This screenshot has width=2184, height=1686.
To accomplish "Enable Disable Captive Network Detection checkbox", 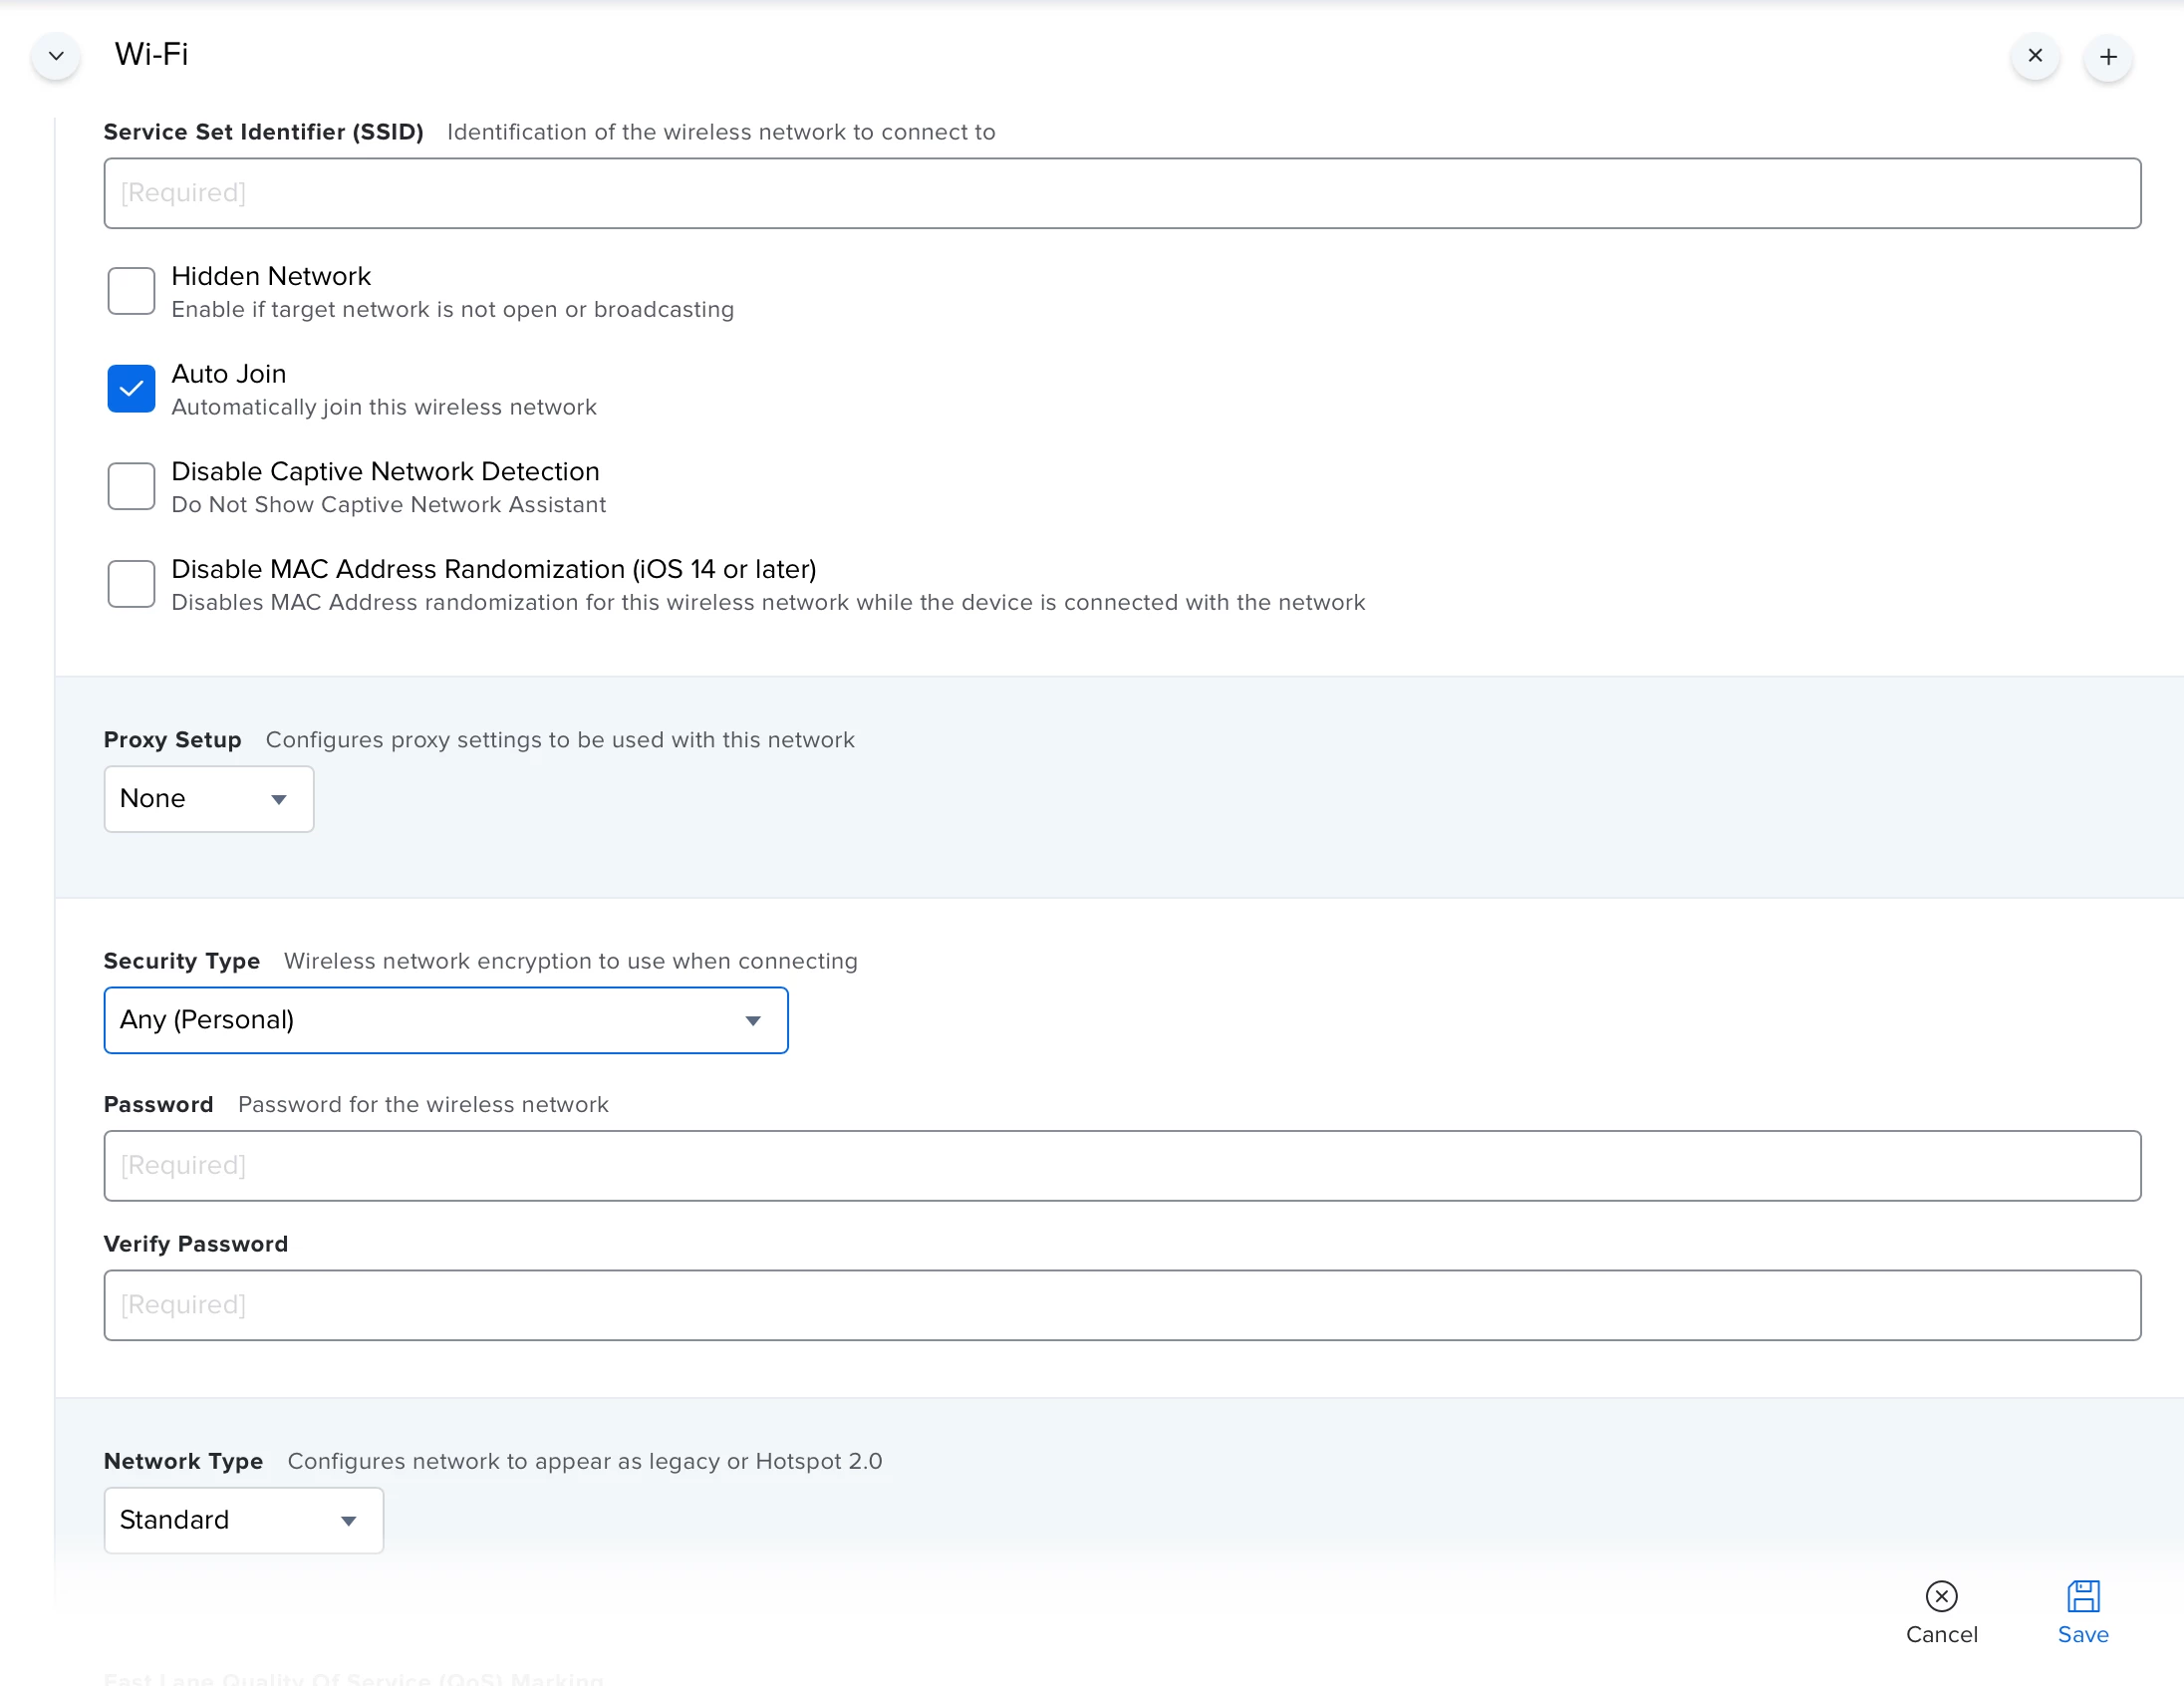I will [131, 486].
